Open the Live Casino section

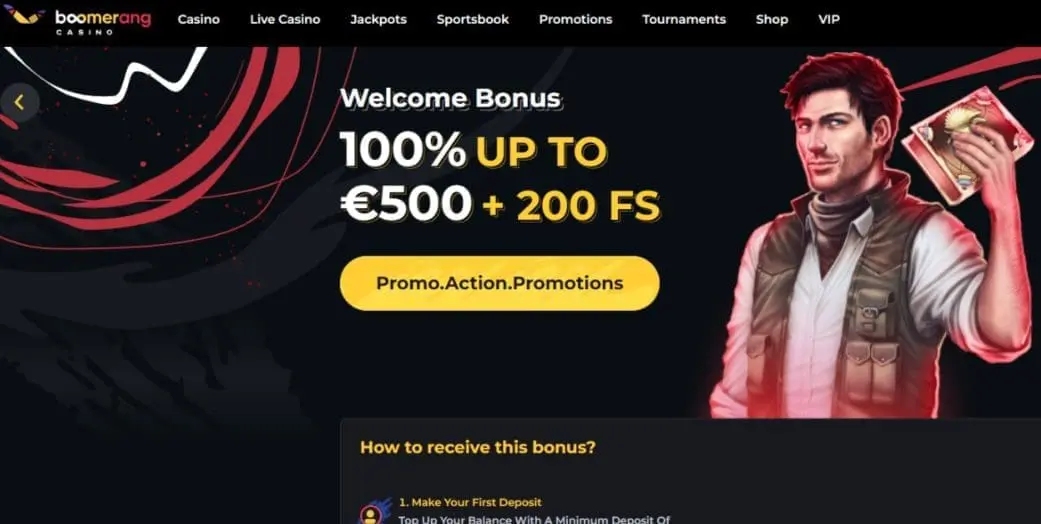tap(285, 20)
